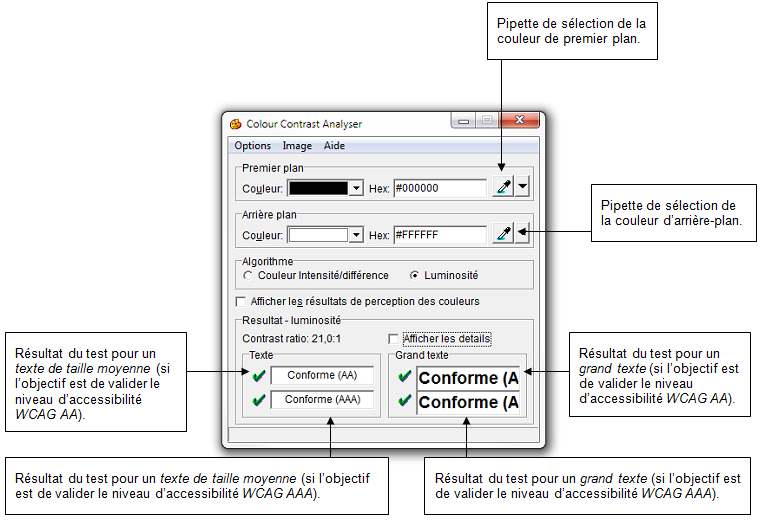Tick the Afficher les details checkbox
The width and height of the screenshot is (760, 520).
tap(393, 339)
